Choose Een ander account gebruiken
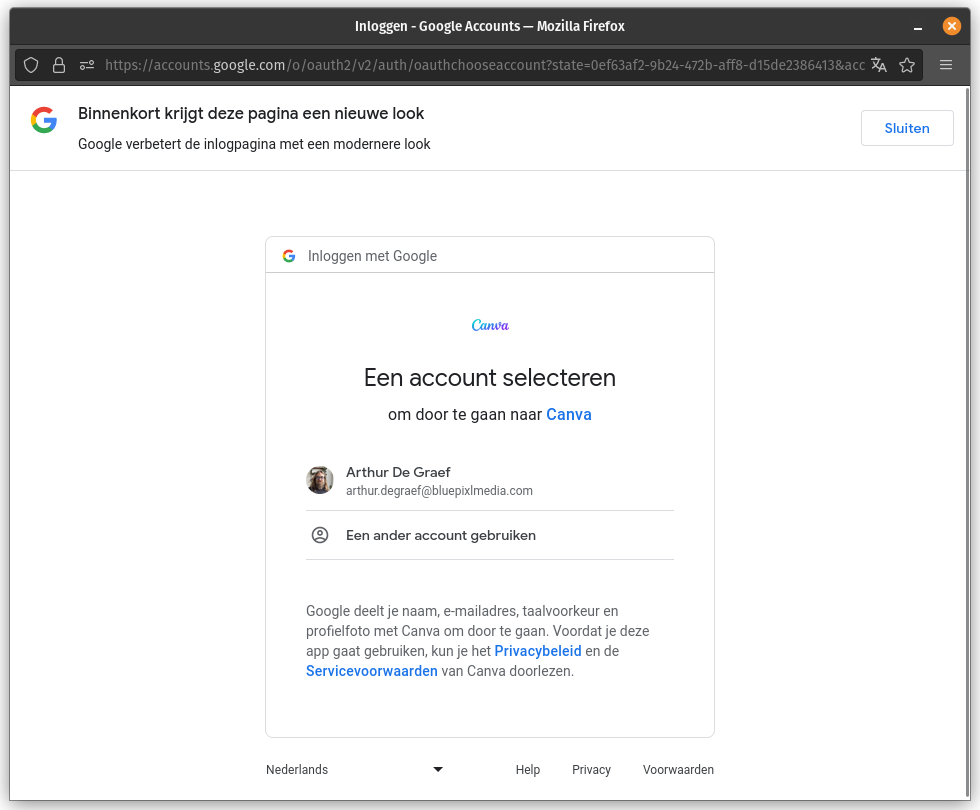The width and height of the screenshot is (980, 810). (x=490, y=535)
